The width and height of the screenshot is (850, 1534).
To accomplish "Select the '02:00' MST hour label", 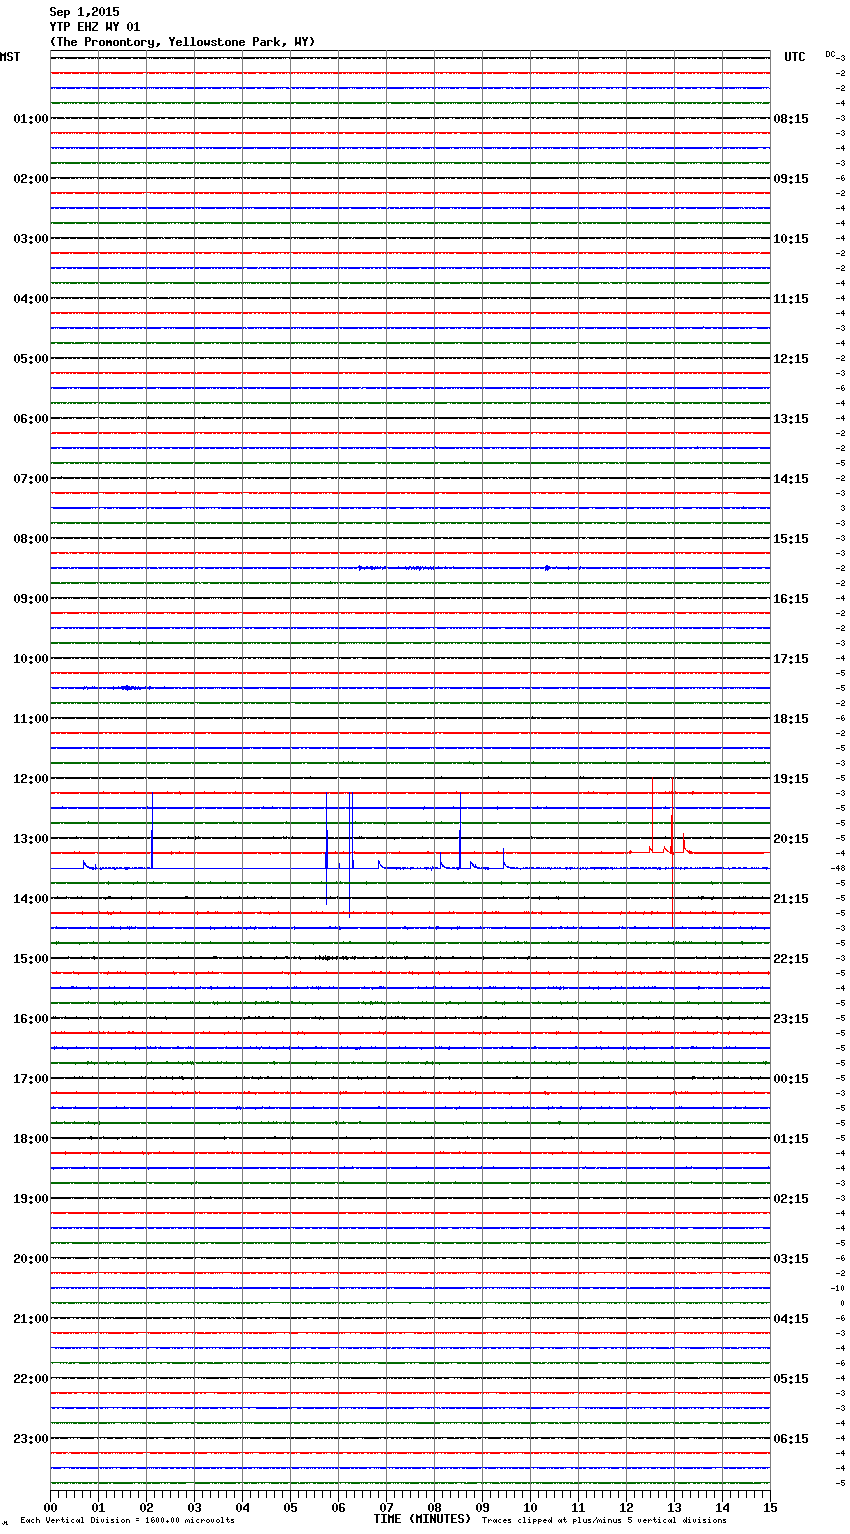I will point(31,179).
